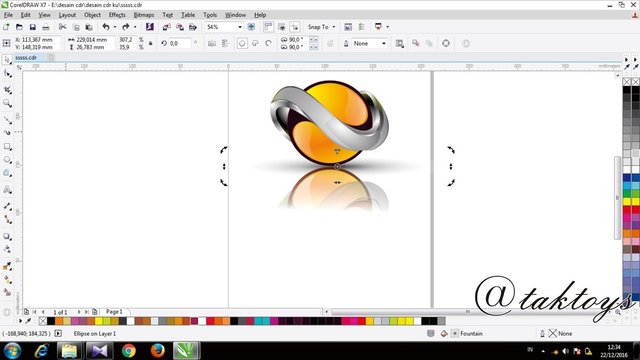Select the Pick tool in toolbox
Viewport: 640px width, 360px height.
point(7,60)
